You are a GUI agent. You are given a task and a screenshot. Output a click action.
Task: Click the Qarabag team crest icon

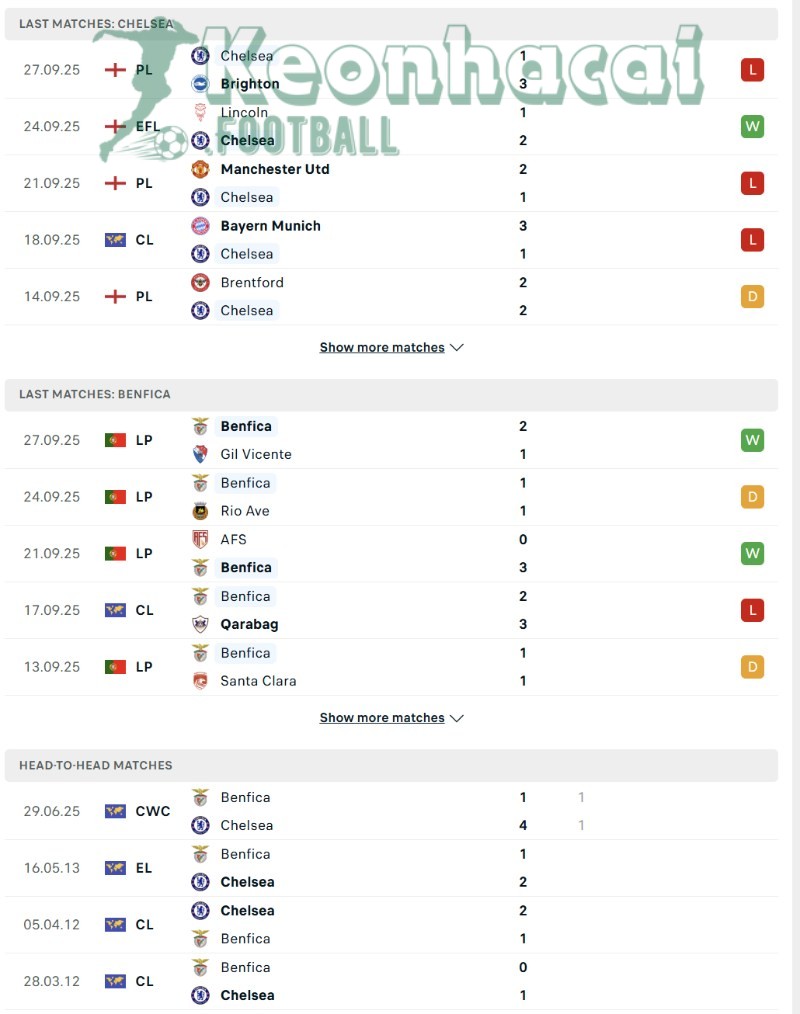200,624
